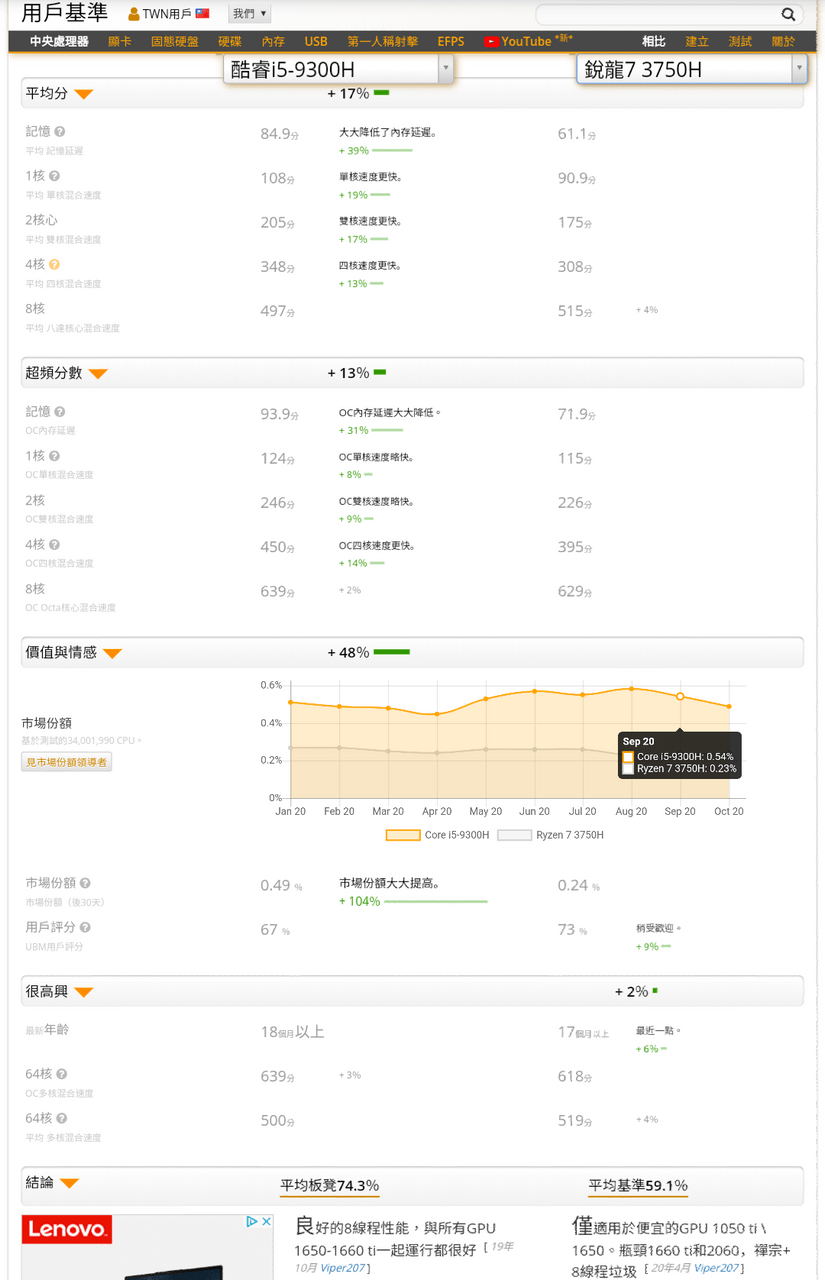The height and width of the screenshot is (1280, 825).
Task: Collapse the 超頻分數 section
Action: click(x=98, y=374)
